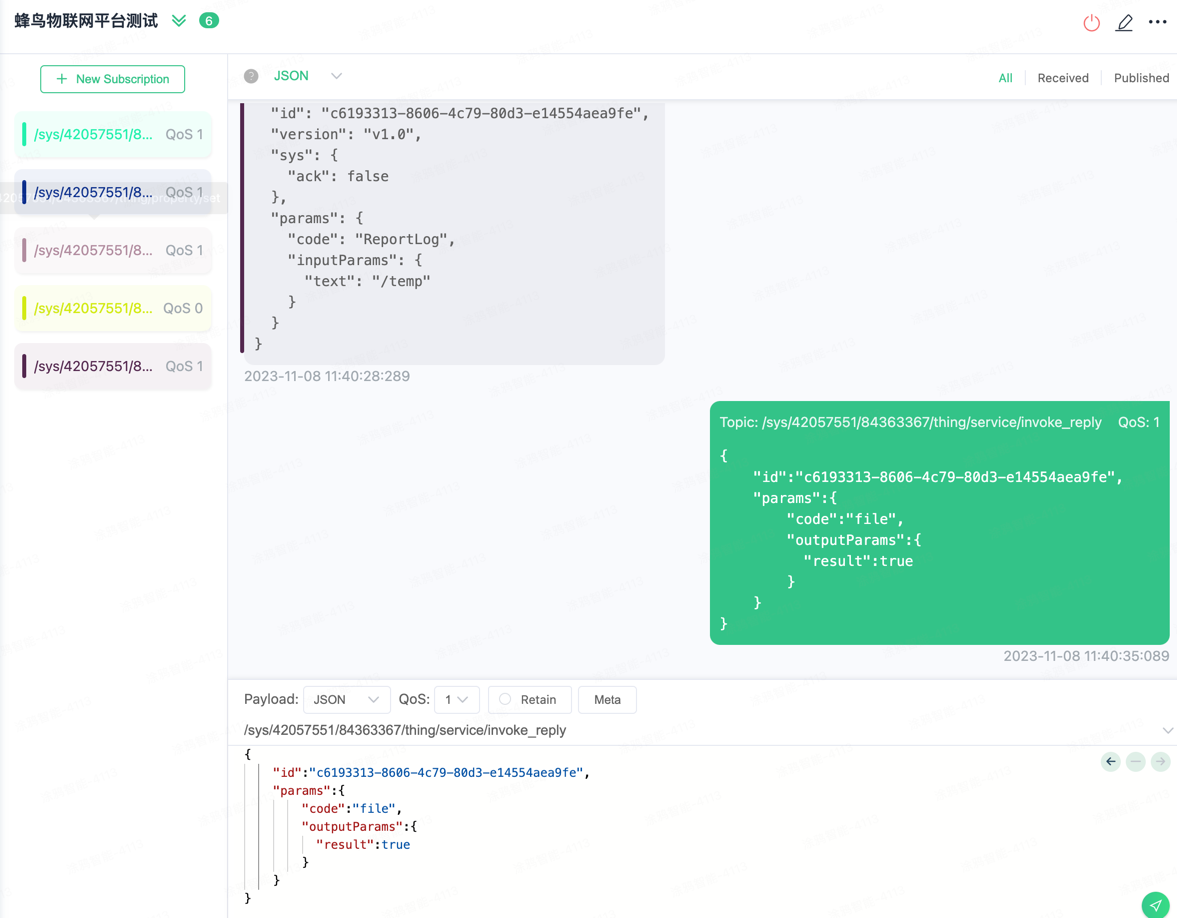
Task: Click the timestamp 2023-11-08 11:40:35:089
Action: (1086, 656)
